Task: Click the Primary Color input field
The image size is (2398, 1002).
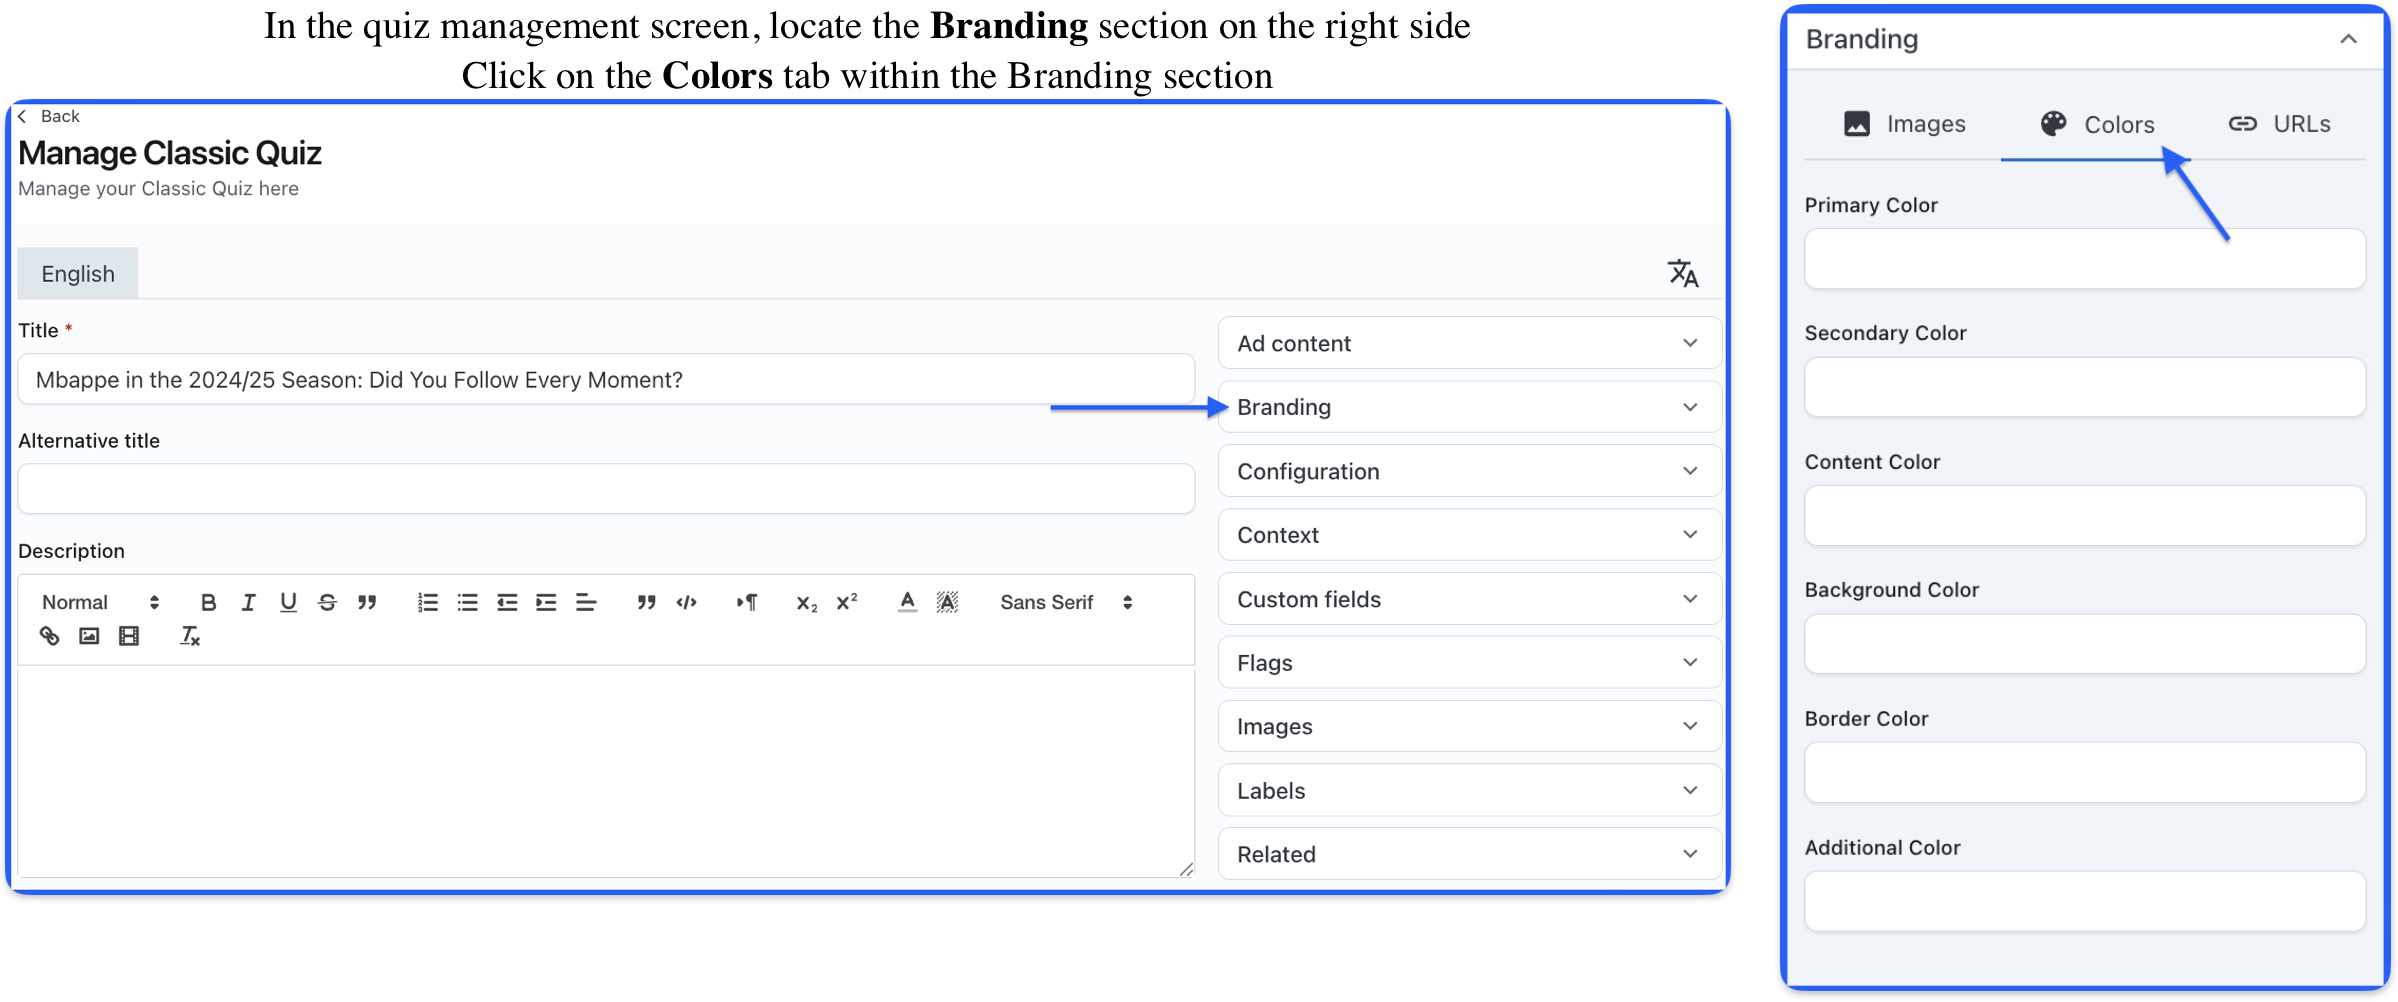Action: (2084, 259)
